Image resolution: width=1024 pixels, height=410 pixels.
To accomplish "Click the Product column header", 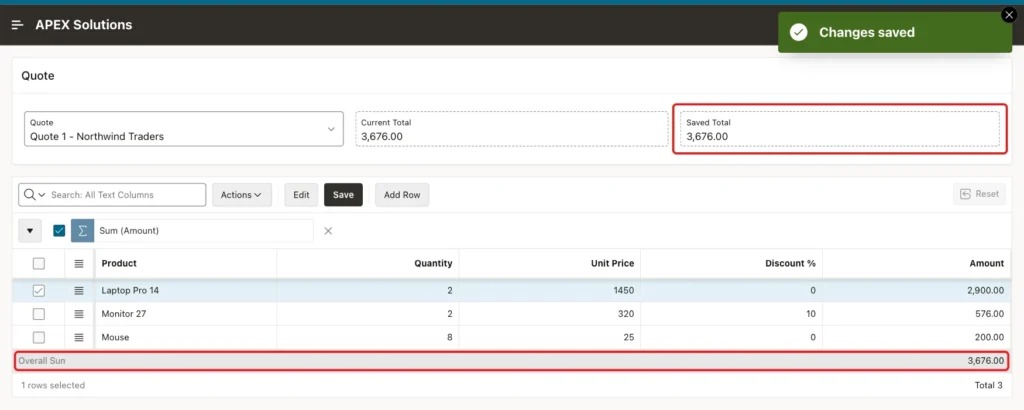I will [x=185, y=264].
